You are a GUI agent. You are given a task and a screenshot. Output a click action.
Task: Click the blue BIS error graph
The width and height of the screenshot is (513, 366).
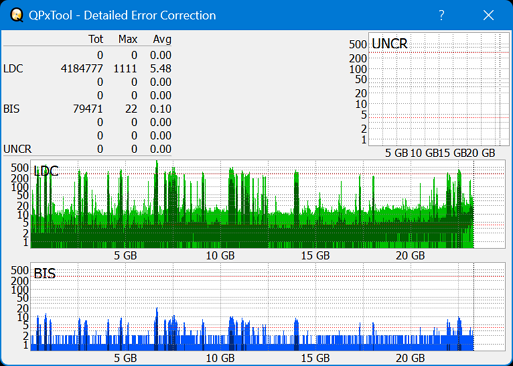[x=268, y=307]
